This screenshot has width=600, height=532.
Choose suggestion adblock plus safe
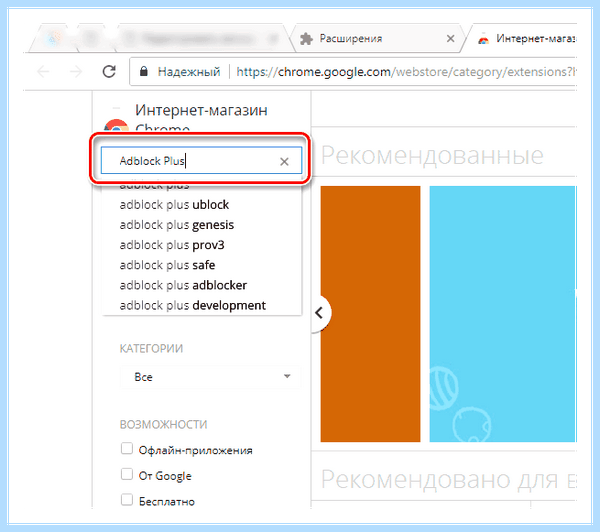[202, 265]
